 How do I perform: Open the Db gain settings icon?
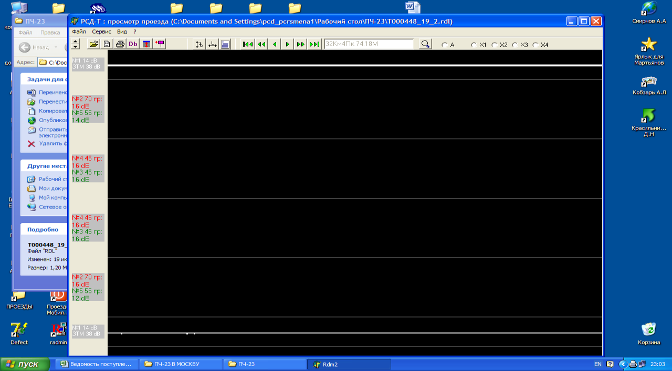point(133,44)
